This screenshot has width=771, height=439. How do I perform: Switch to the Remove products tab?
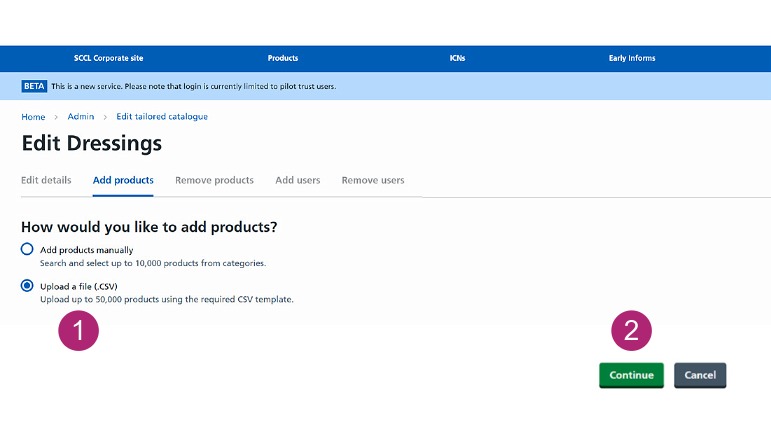point(214,180)
